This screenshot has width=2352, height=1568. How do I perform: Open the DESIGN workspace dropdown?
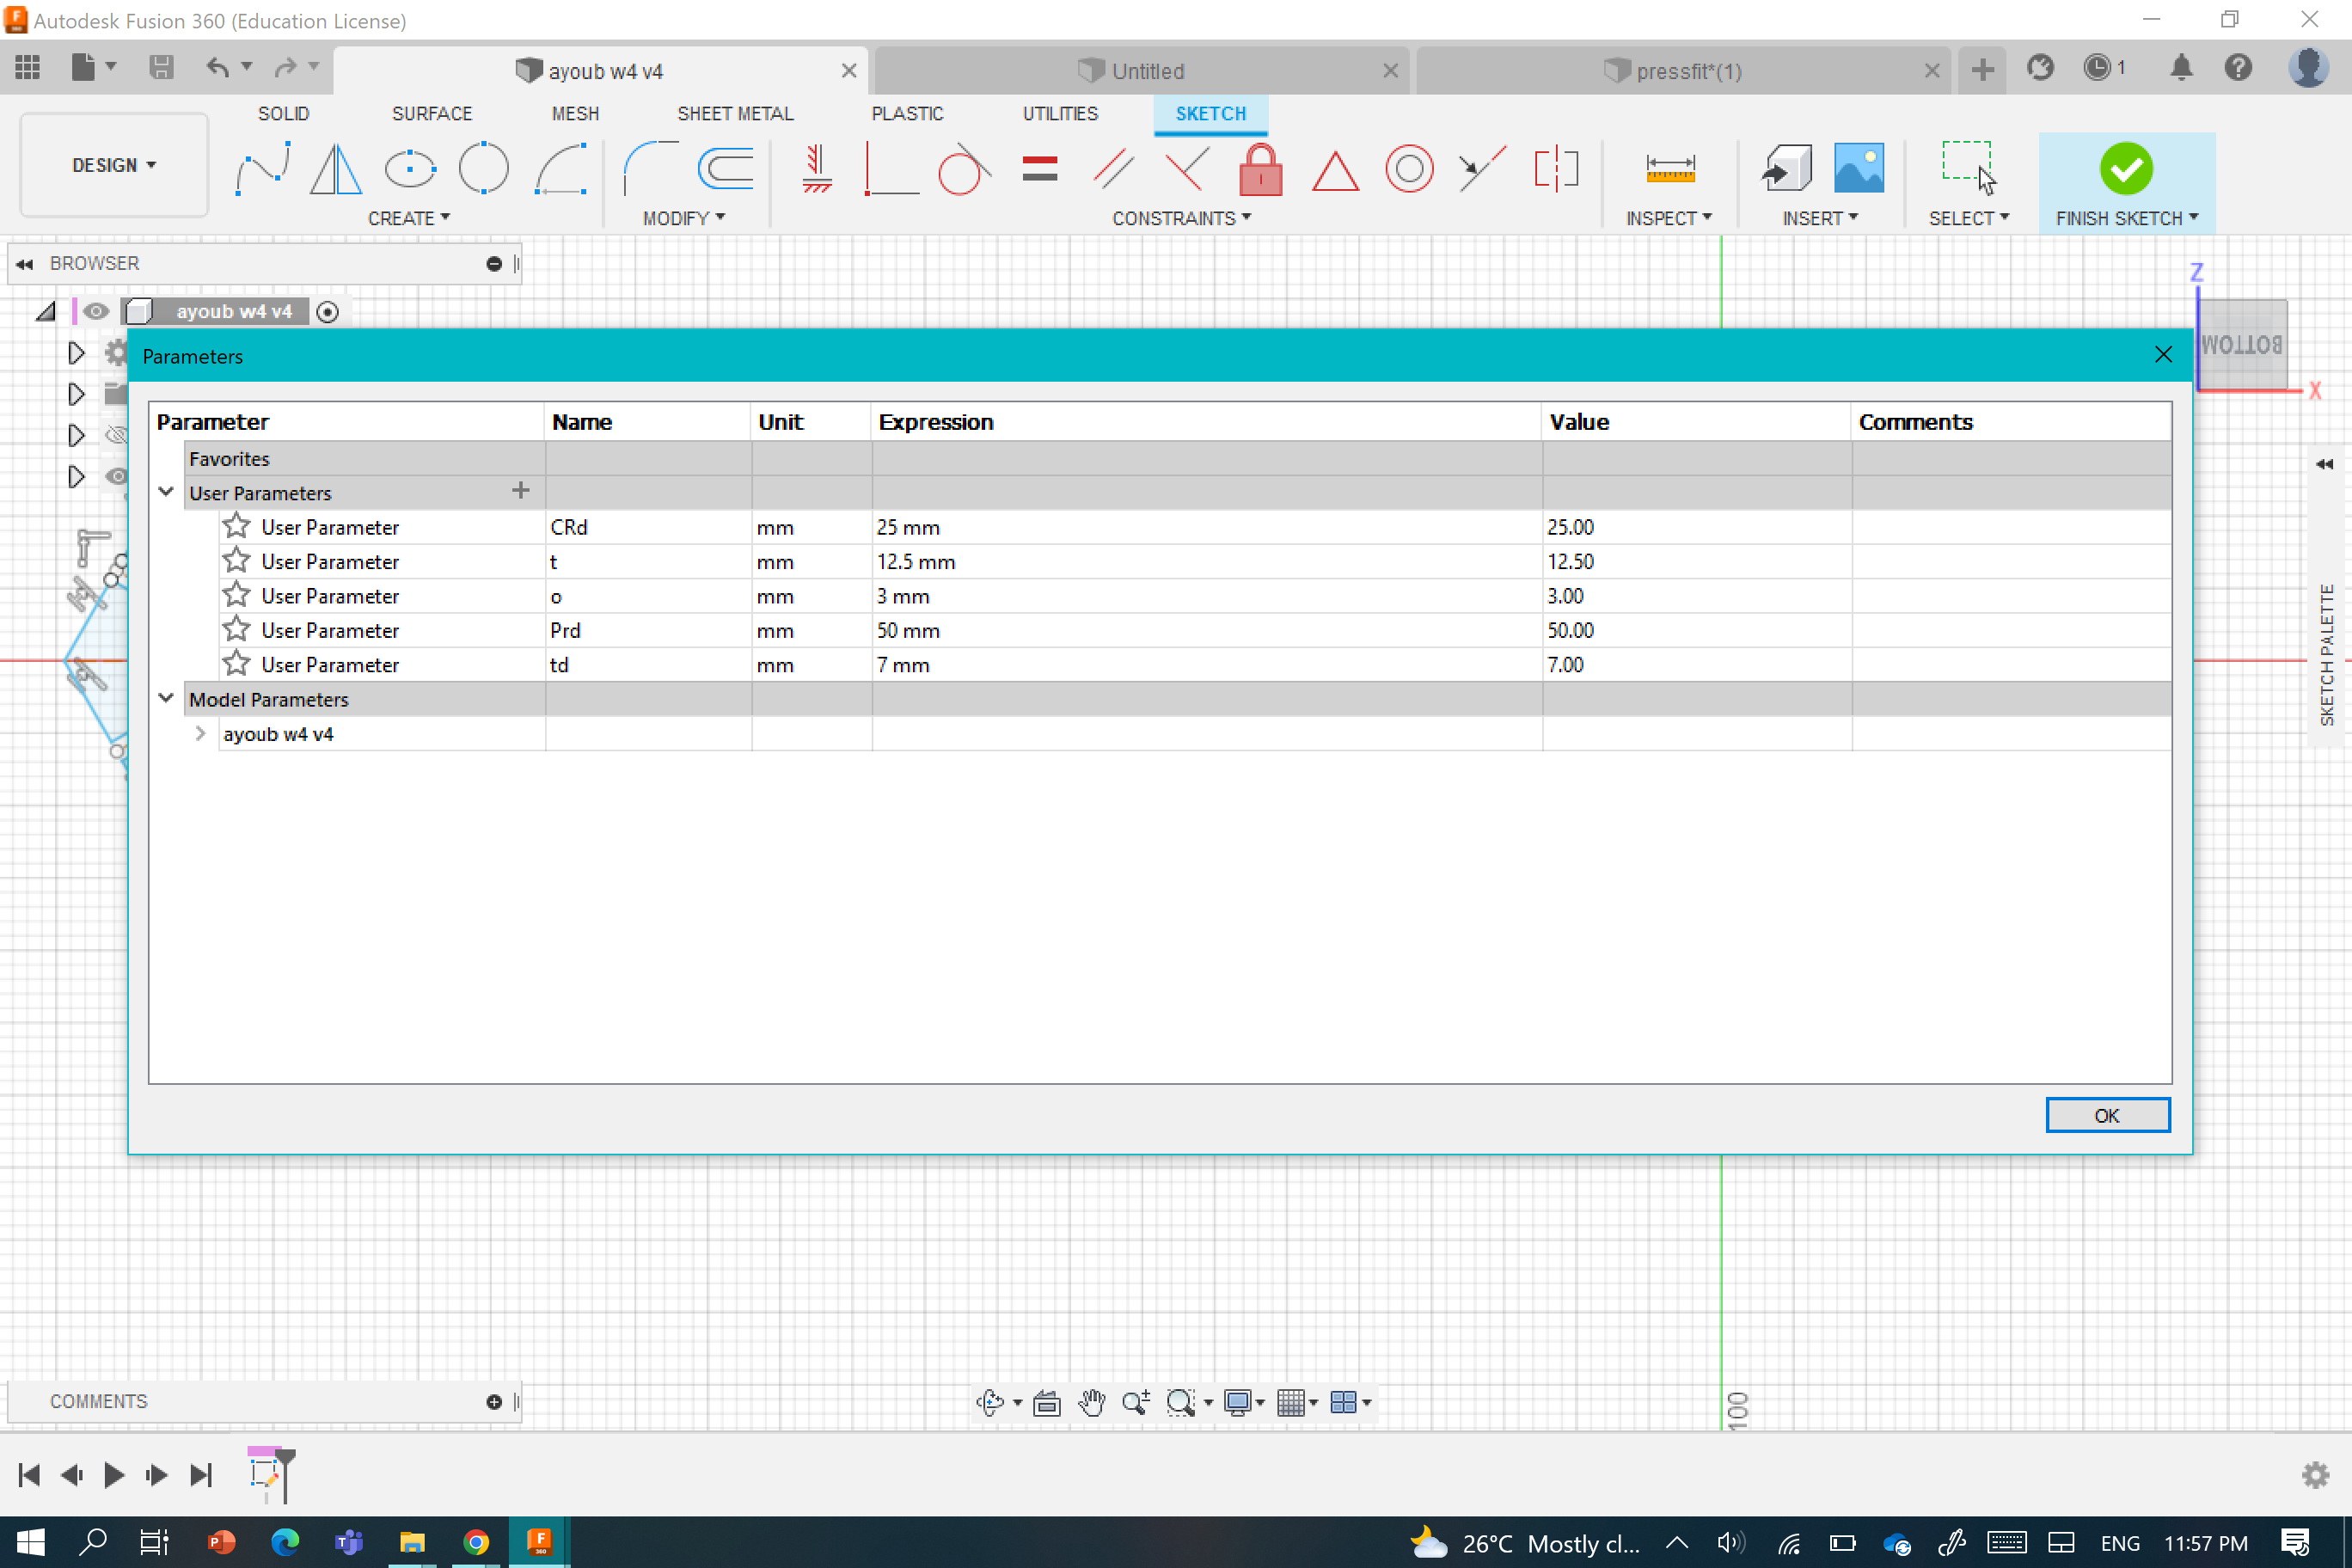pos(114,165)
